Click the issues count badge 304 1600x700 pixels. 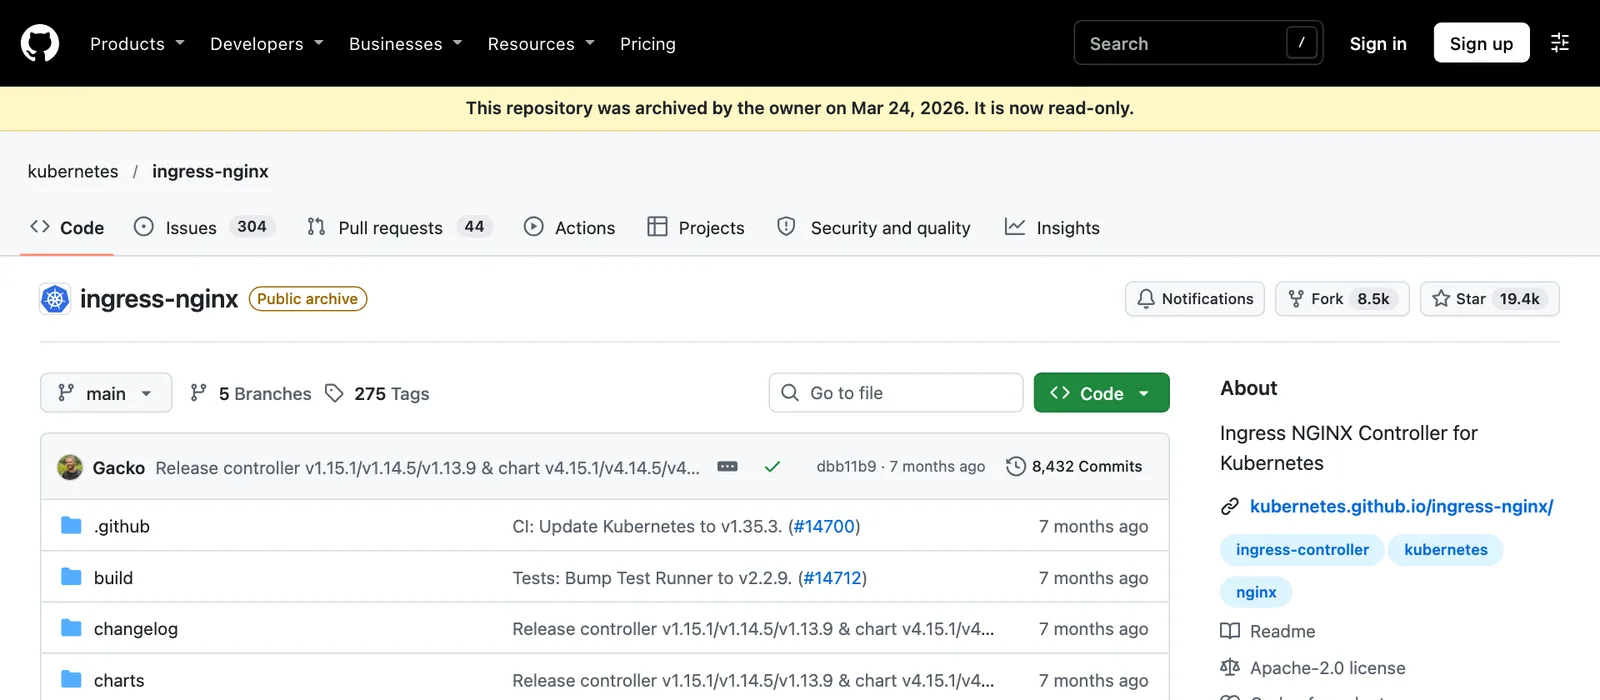252,227
